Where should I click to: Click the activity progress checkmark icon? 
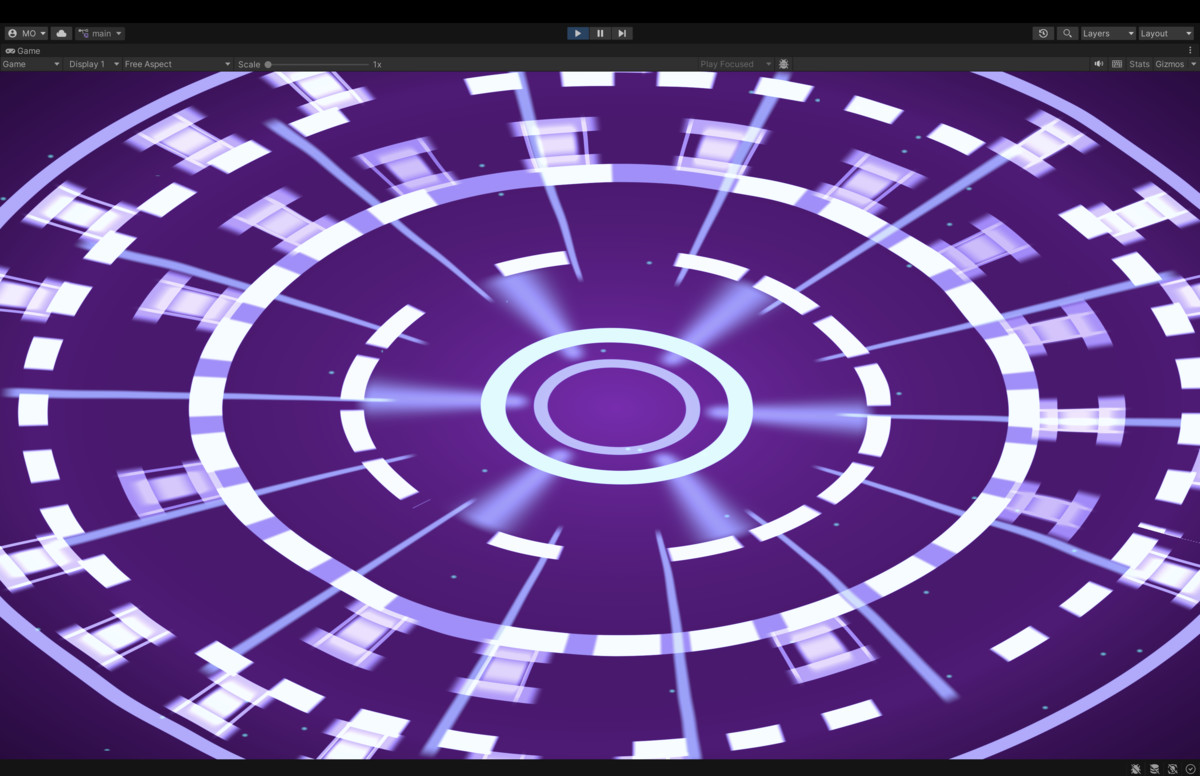point(1190,769)
